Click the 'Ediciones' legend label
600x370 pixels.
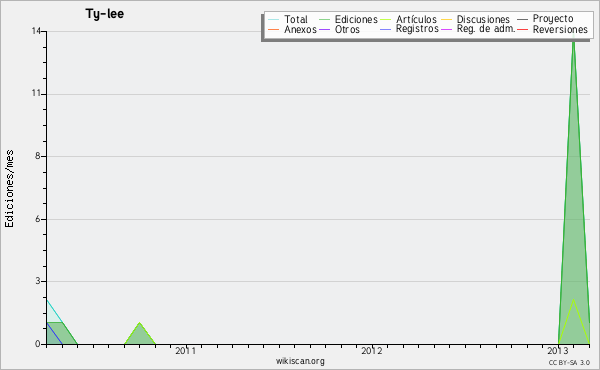tap(356, 19)
